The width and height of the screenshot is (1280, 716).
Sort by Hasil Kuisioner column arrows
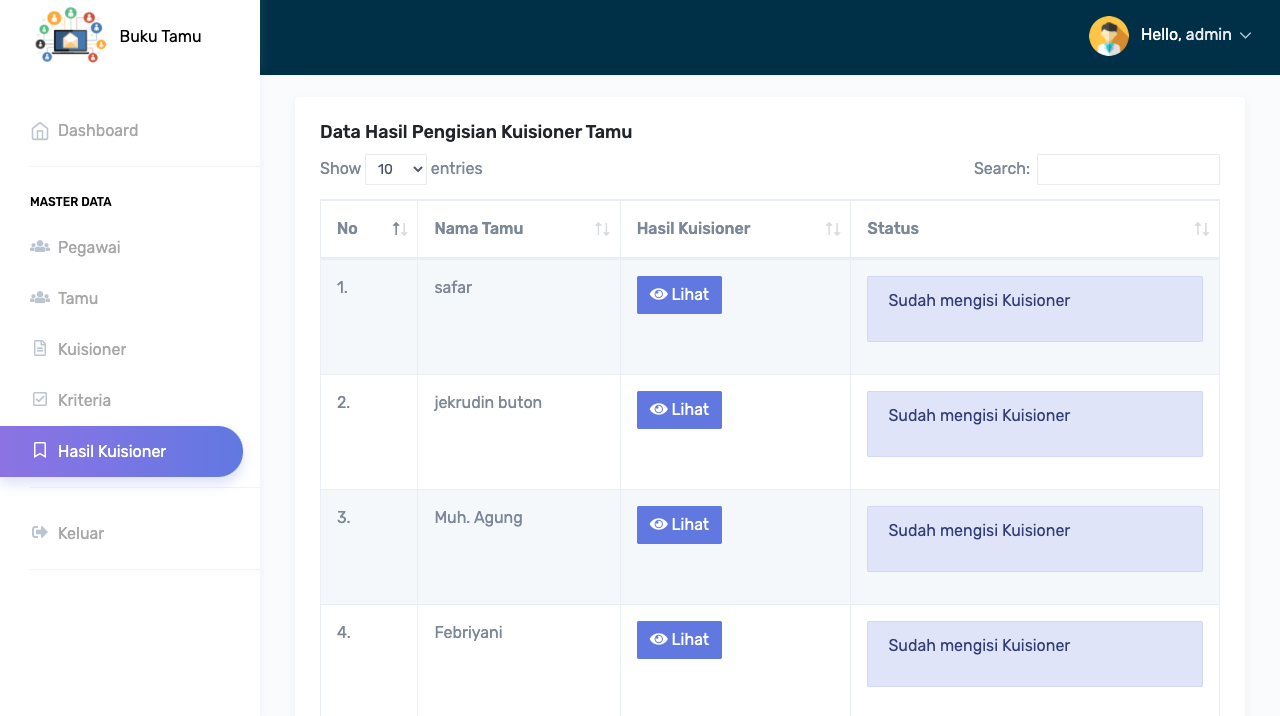coord(832,229)
